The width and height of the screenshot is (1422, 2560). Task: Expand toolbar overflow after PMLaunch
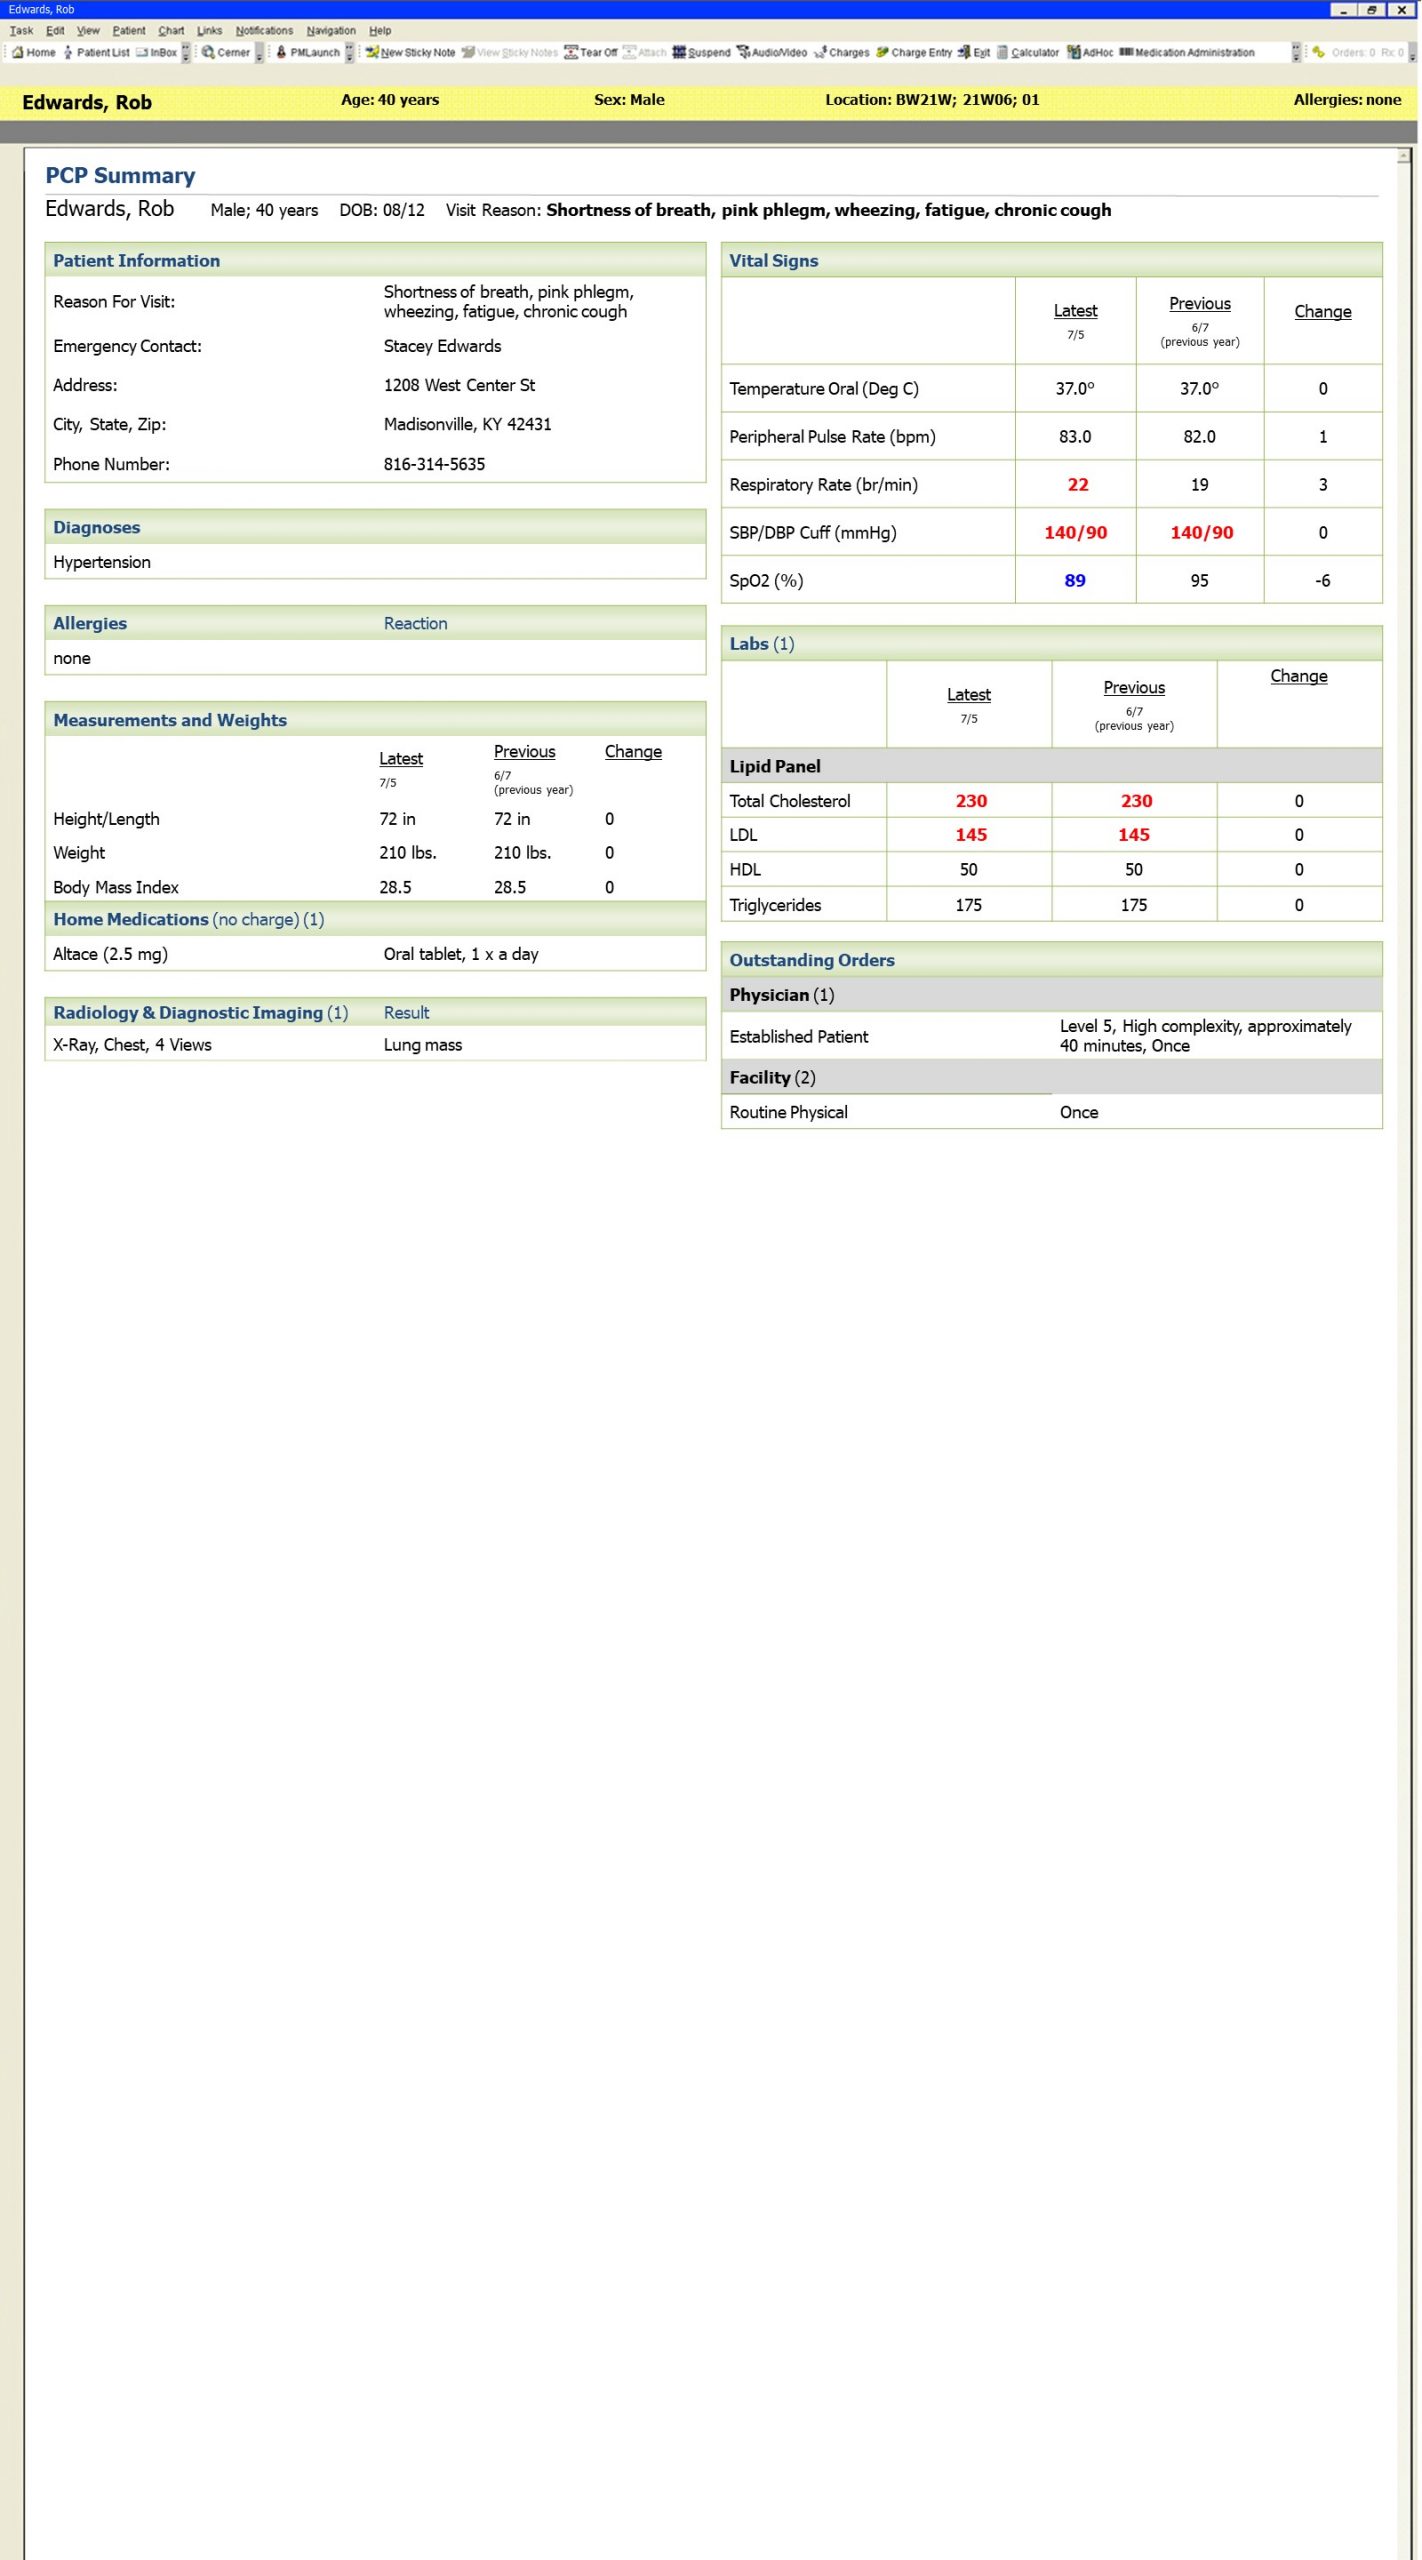[349, 53]
